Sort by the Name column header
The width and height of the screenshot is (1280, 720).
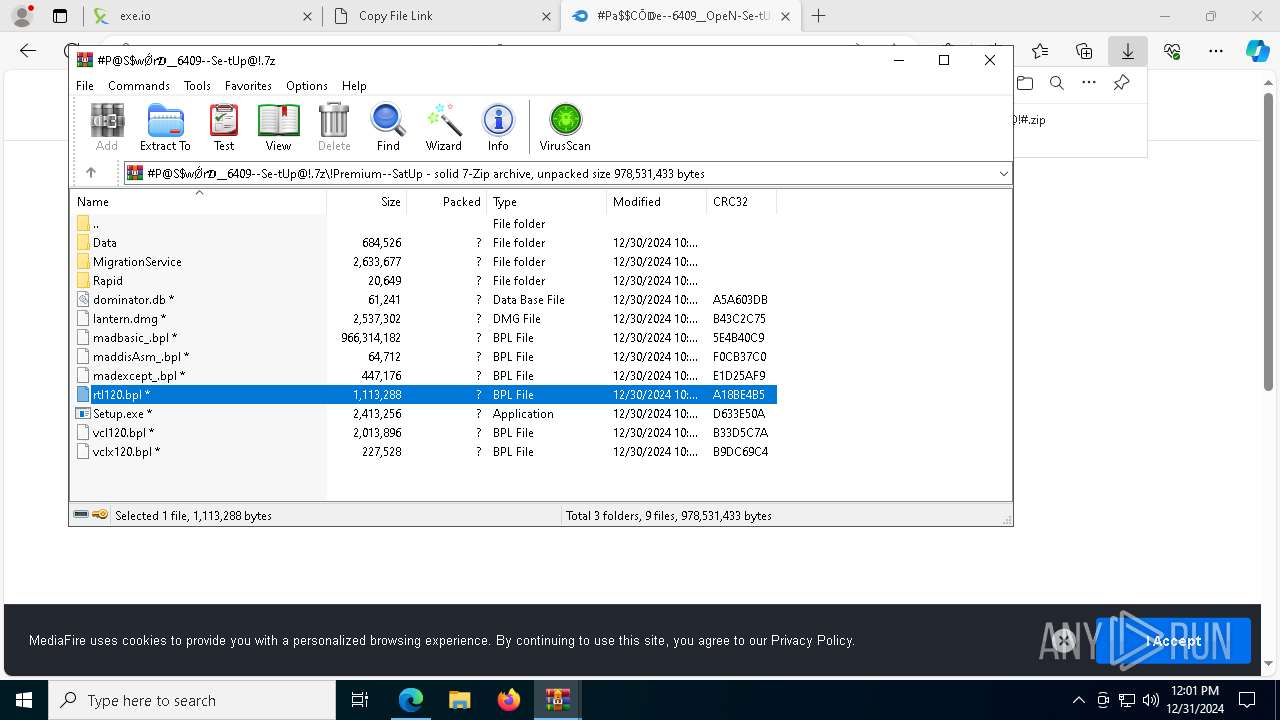[198, 202]
